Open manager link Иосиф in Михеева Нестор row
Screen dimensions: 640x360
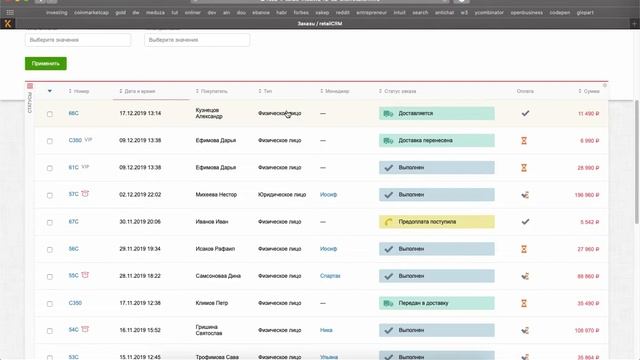pyautogui.click(x=329, y=195)
